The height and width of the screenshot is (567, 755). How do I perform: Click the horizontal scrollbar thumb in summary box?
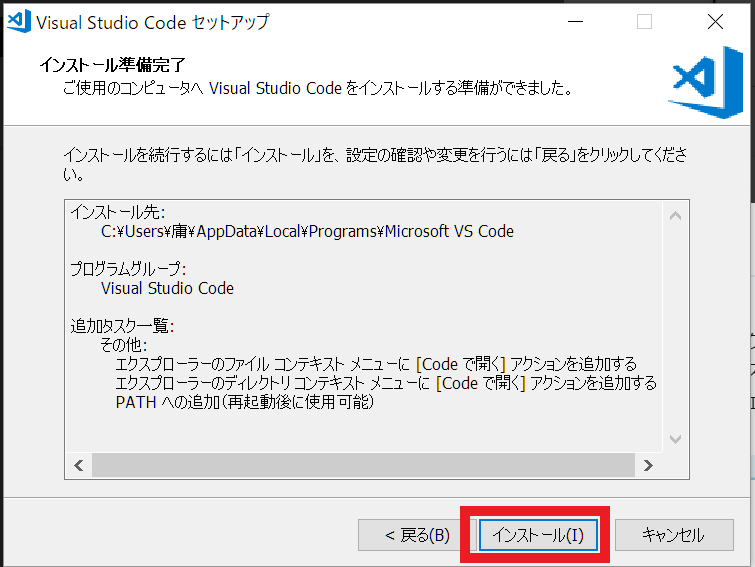tap(364, 465)
